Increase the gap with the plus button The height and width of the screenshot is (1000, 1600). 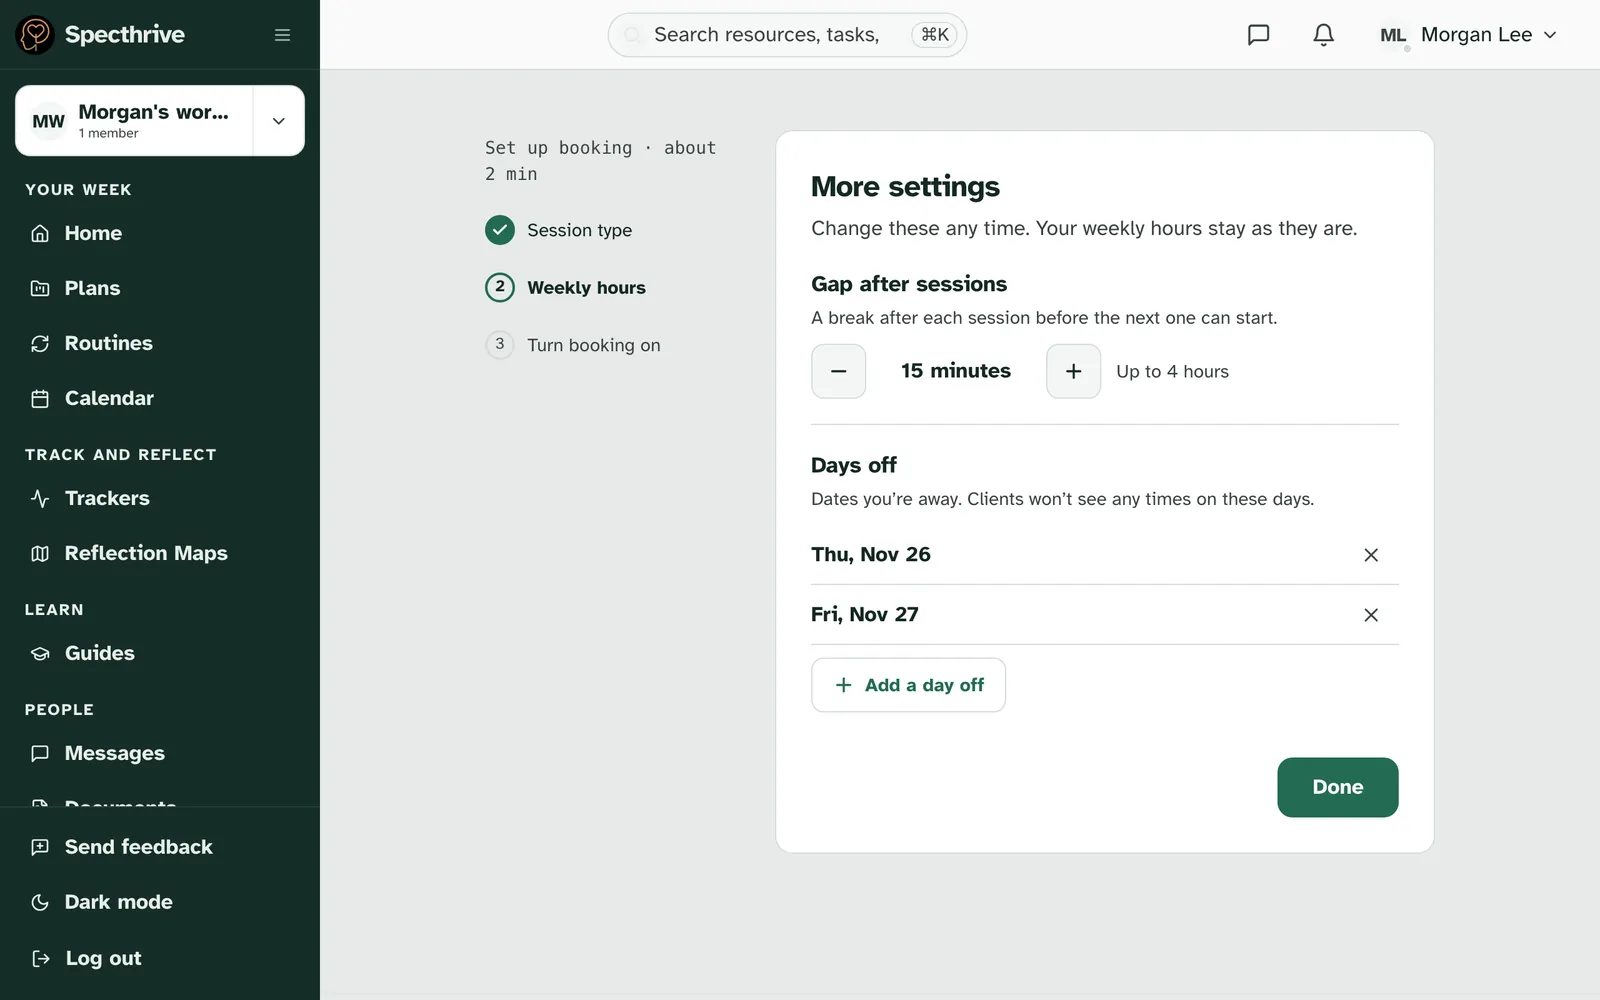1074,371
